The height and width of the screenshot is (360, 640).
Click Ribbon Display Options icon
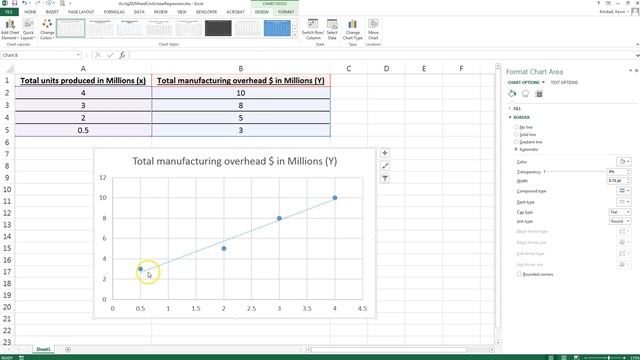(608, 3)
